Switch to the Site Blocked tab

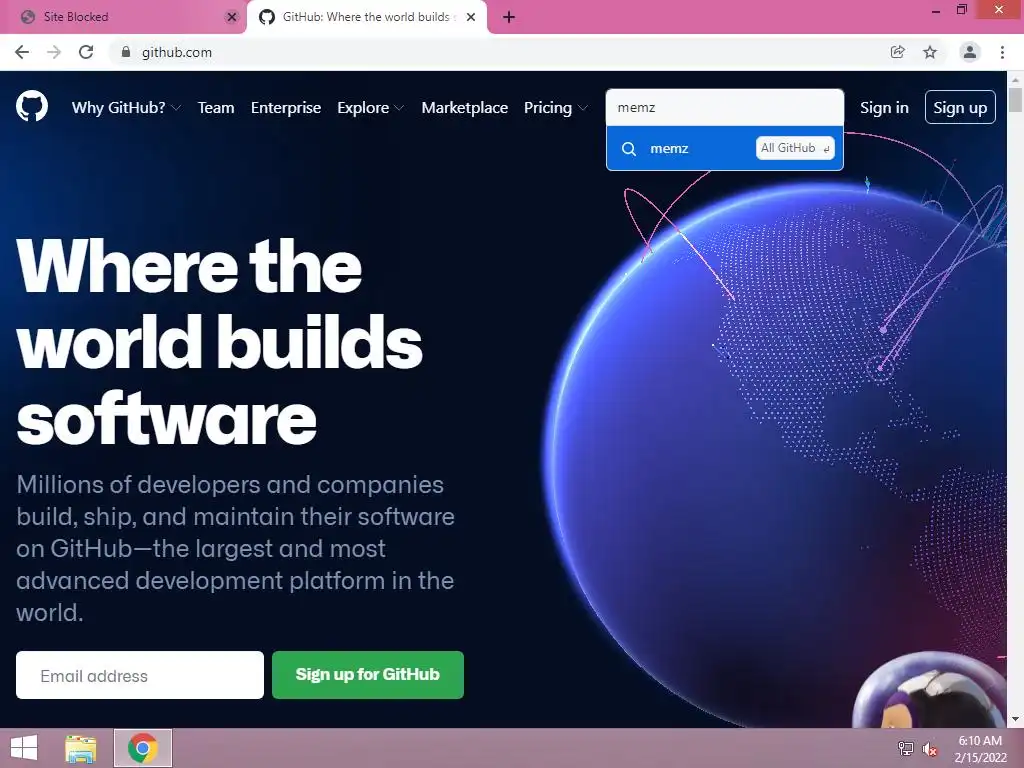pyautogui.click(x=123, y=17)
